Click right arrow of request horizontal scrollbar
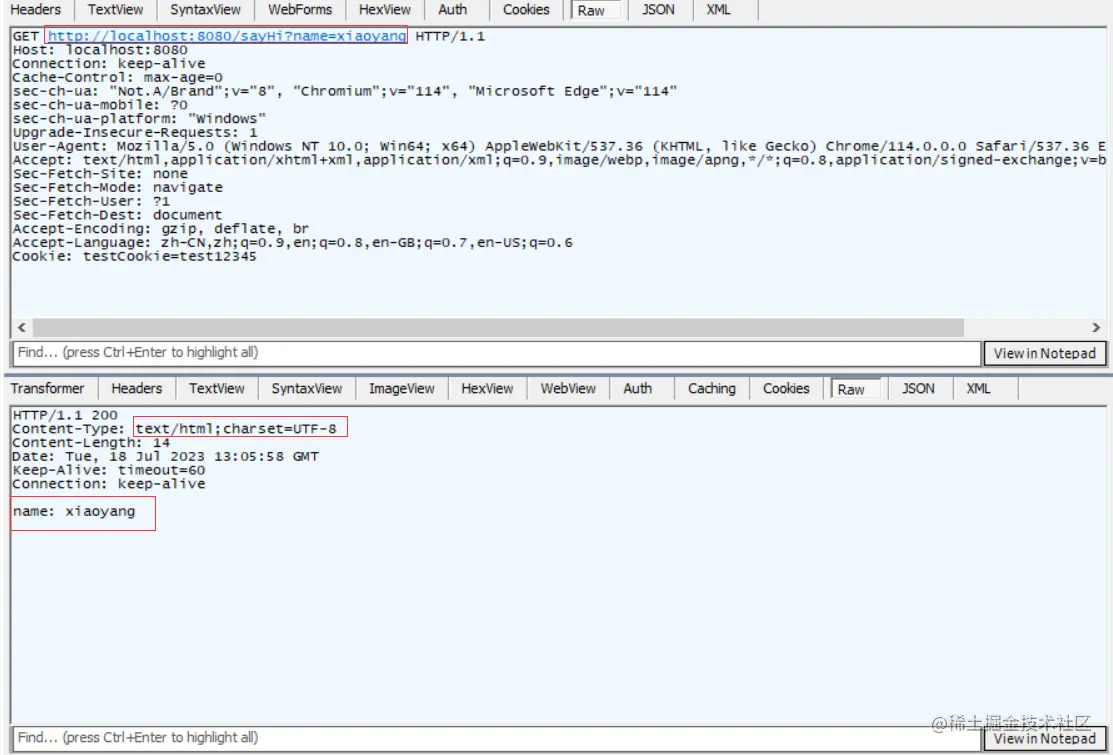 [x=1096, y=327]
